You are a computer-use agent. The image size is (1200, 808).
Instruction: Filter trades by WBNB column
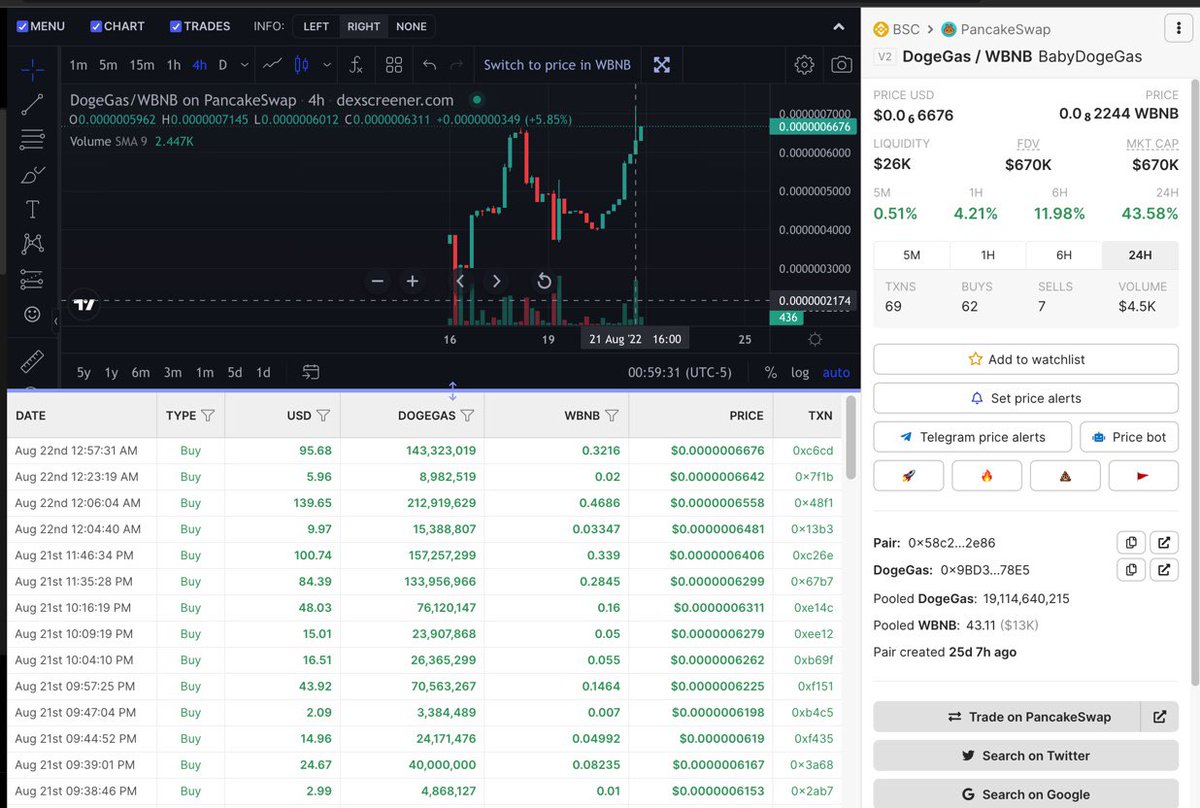point(612,415)
